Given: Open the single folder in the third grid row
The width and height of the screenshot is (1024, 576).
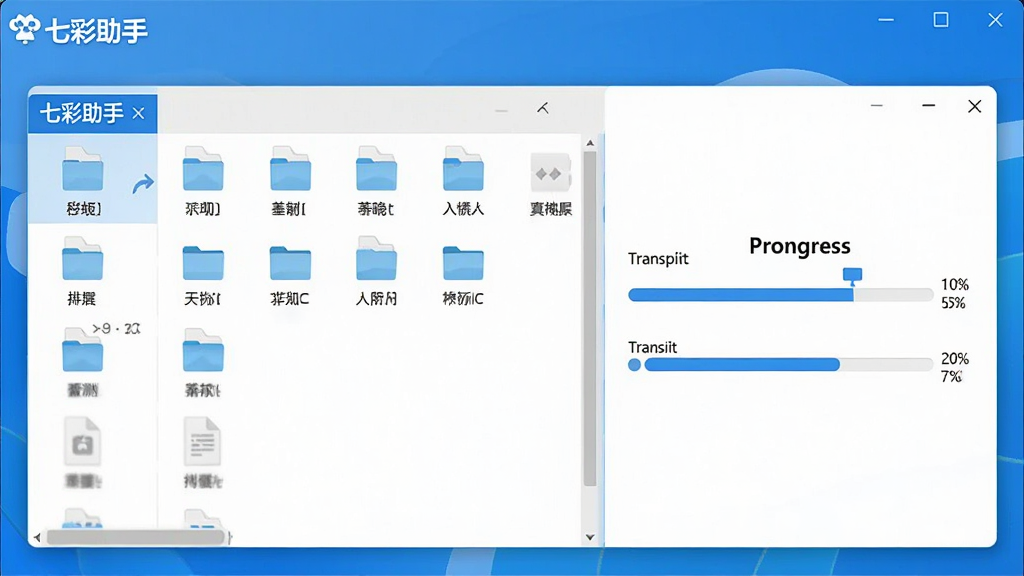Looking at the screenshot, I should pyautogui.click(x=203, y=350).
